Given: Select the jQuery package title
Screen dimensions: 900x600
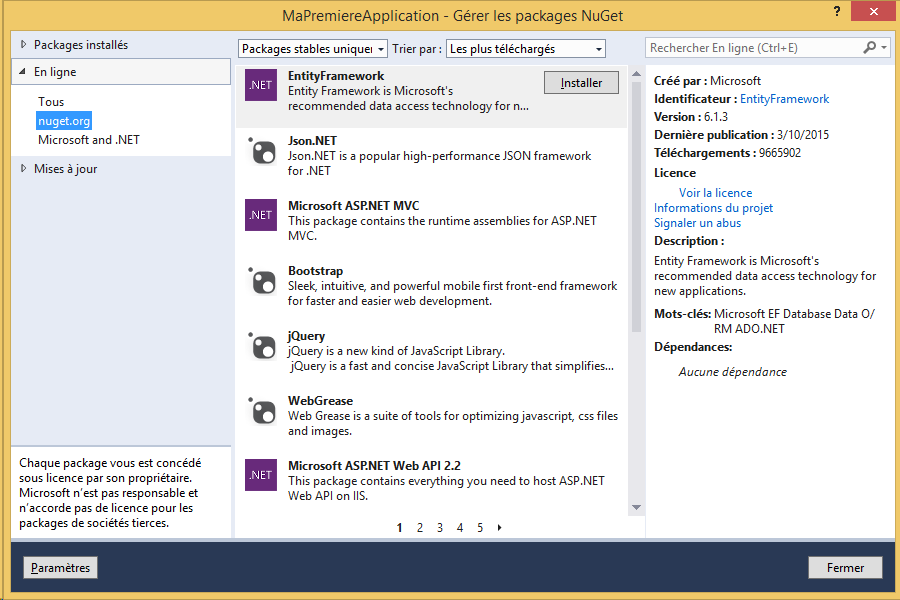Looking at the screenshot, I should coord(306,335).
